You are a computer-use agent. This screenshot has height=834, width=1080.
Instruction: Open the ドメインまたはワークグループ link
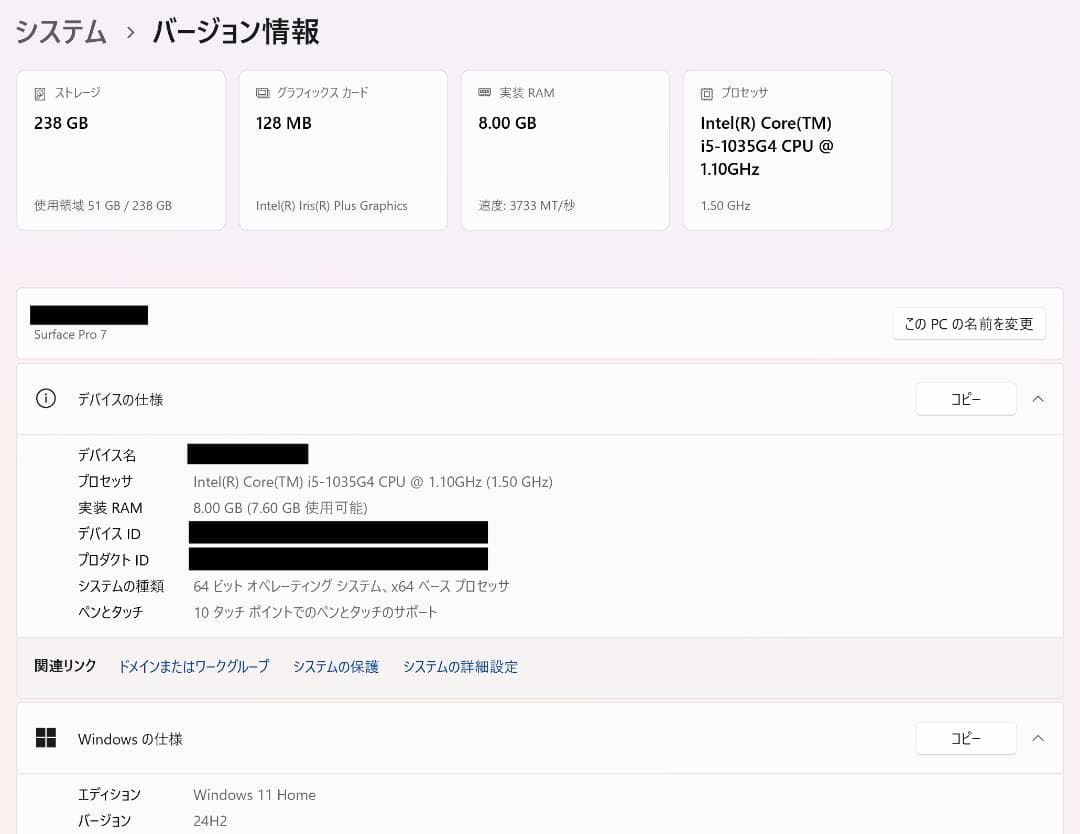pyautogui.click(x=192, y=666)
